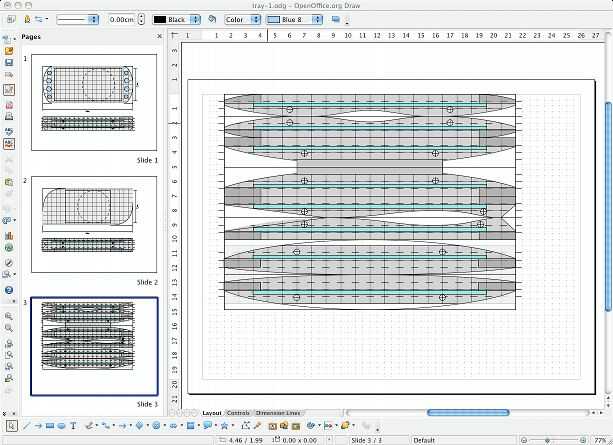Select the Rectangle shape tool
This screenshot has width=613, height=445.
(49, 425)
